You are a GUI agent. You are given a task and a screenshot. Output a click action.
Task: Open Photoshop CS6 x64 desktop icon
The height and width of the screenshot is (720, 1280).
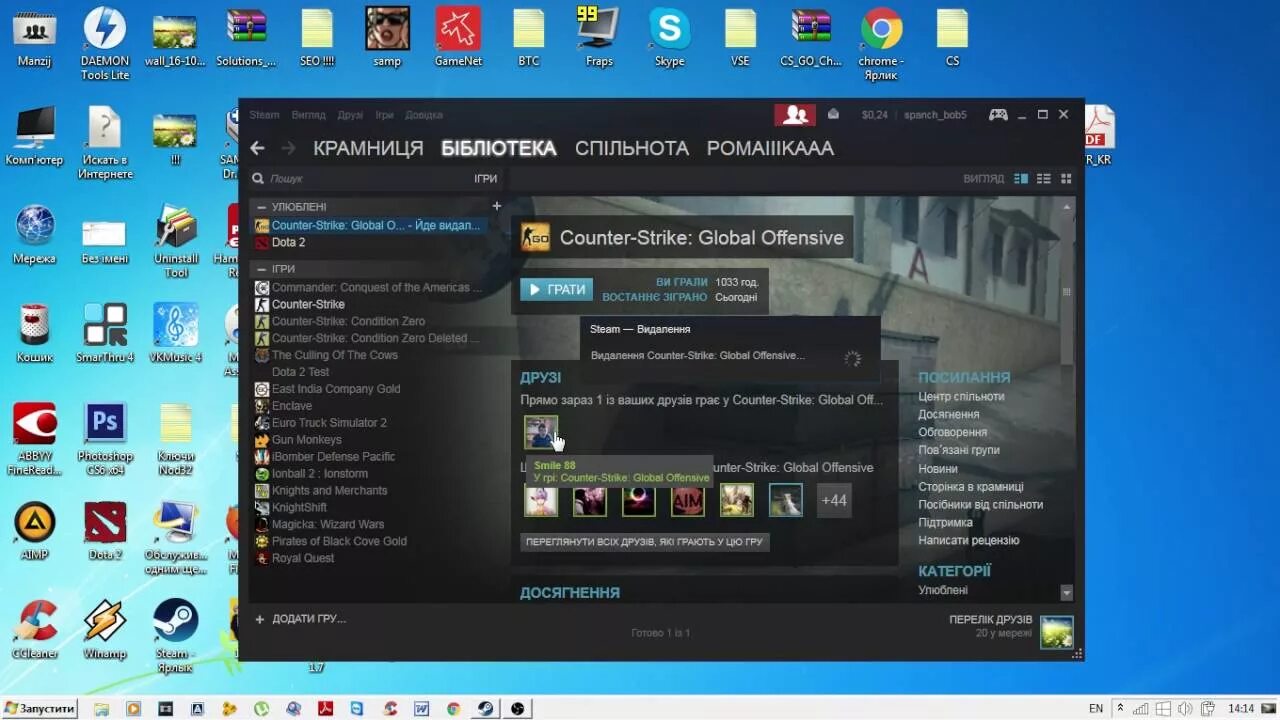105,440
